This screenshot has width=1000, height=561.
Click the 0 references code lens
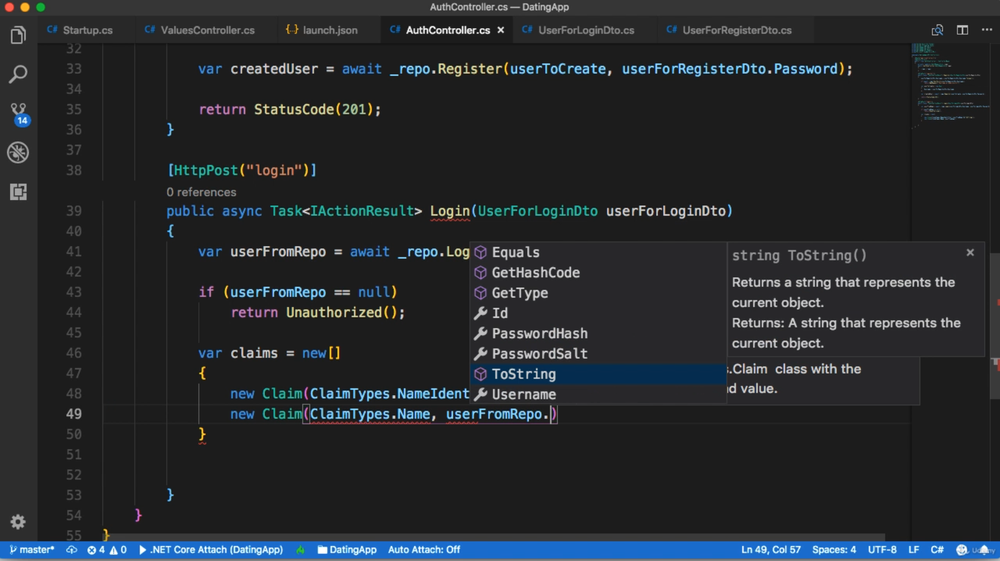[x=202, y=192]
